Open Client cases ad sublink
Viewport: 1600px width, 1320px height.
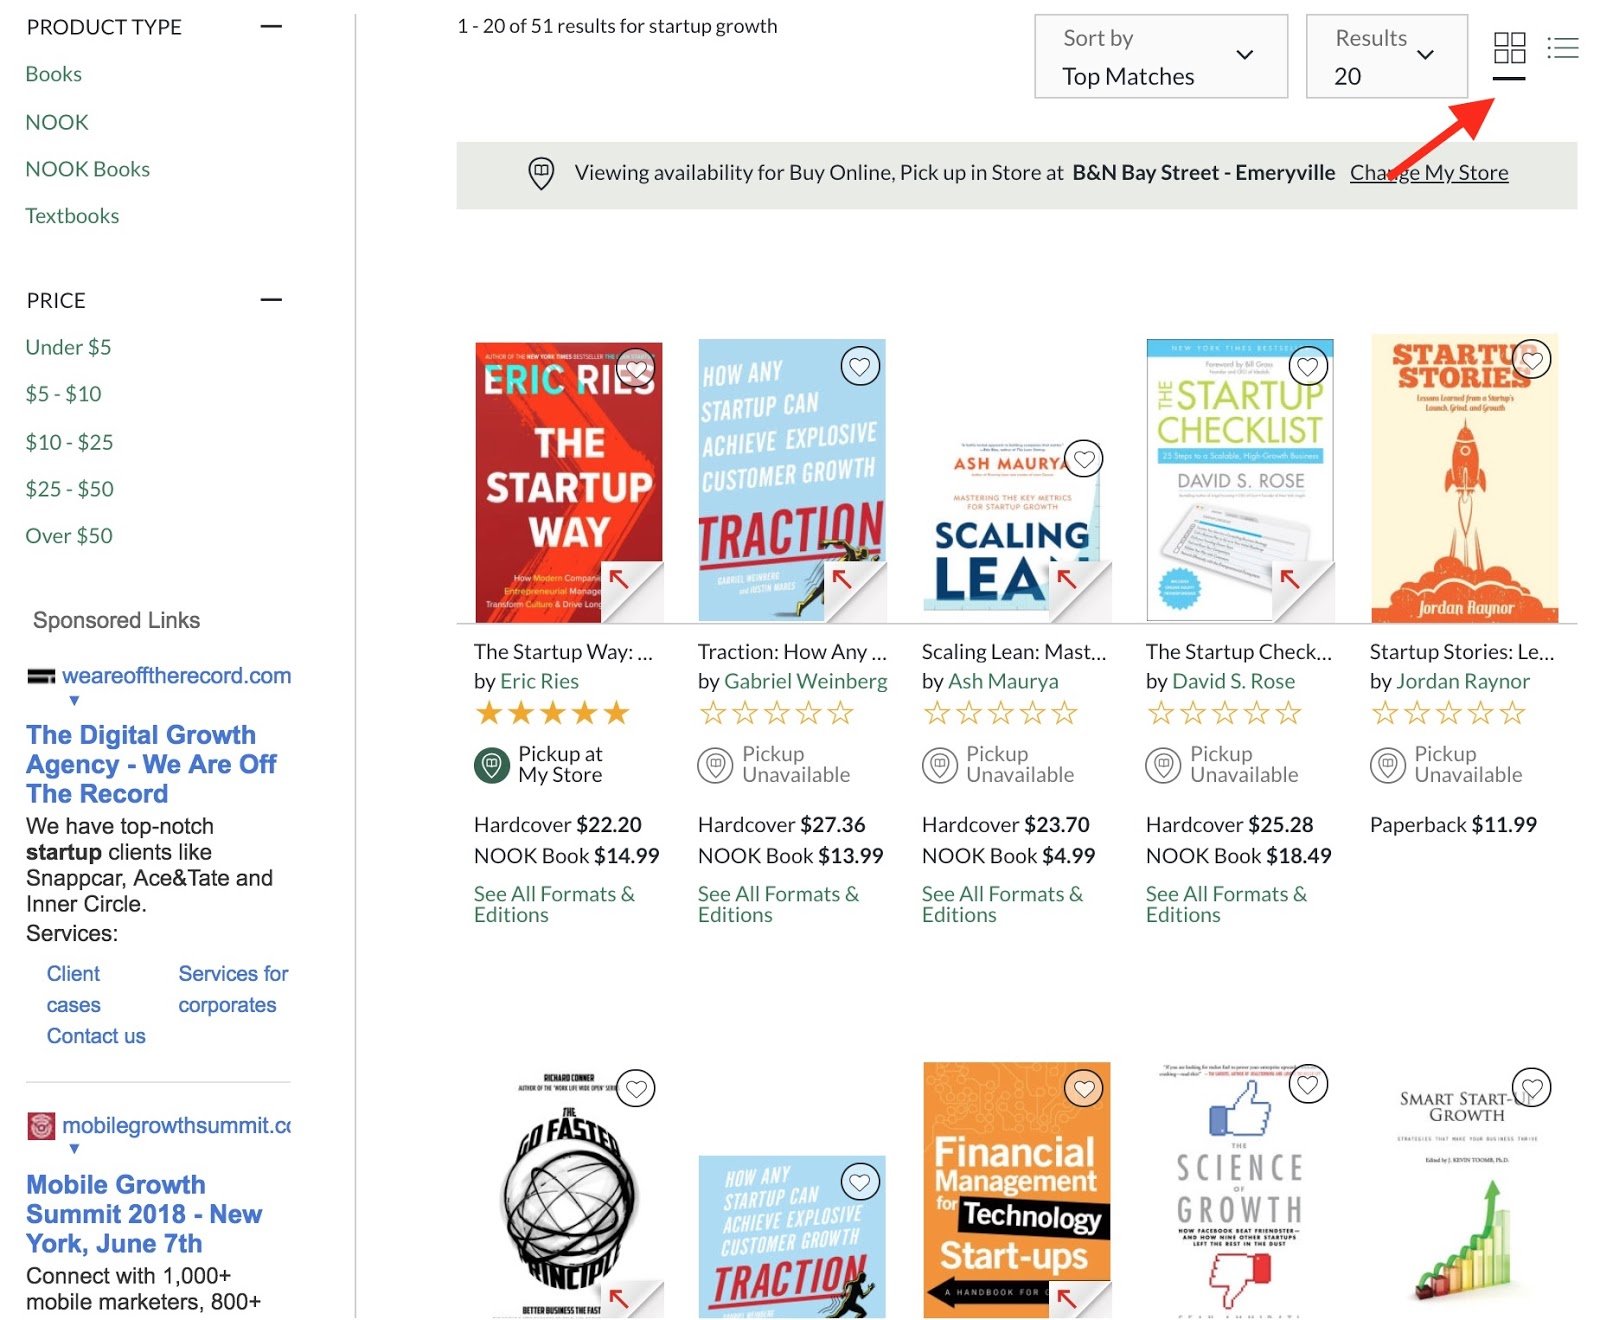(x=73, y=989)
